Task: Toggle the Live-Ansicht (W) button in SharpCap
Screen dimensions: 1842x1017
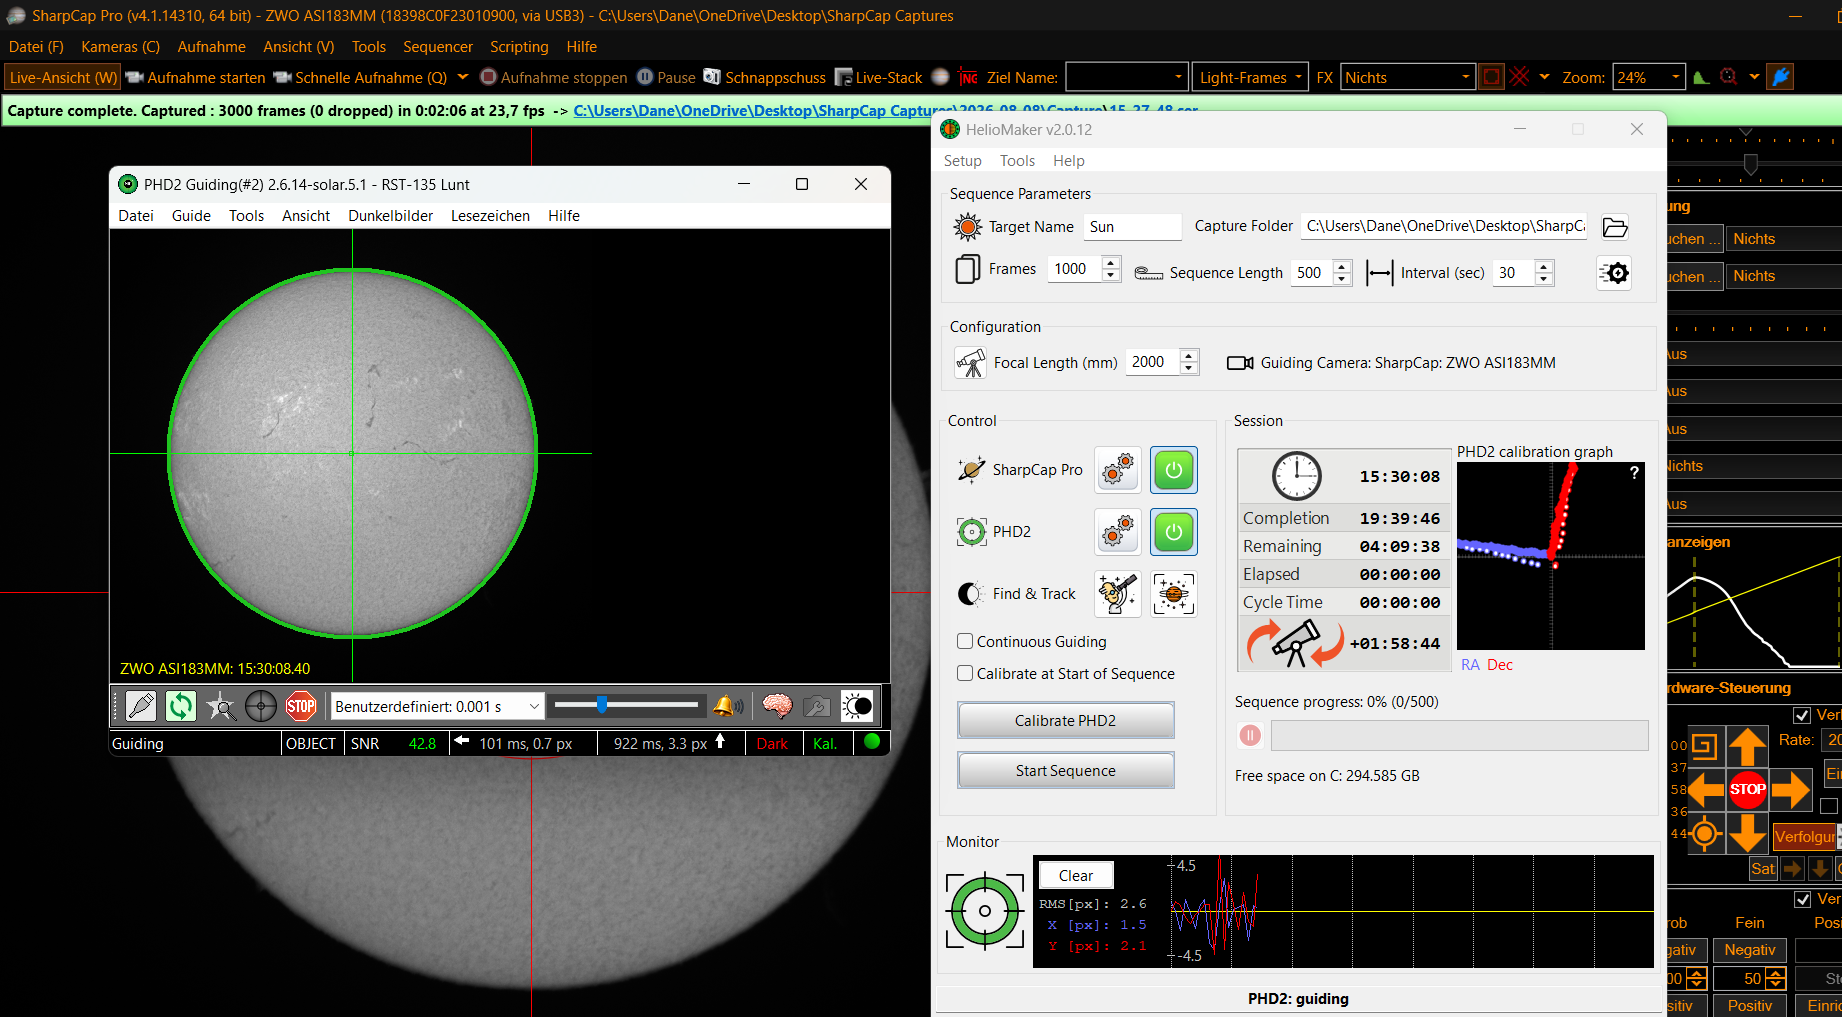Action: coord(63,77)
